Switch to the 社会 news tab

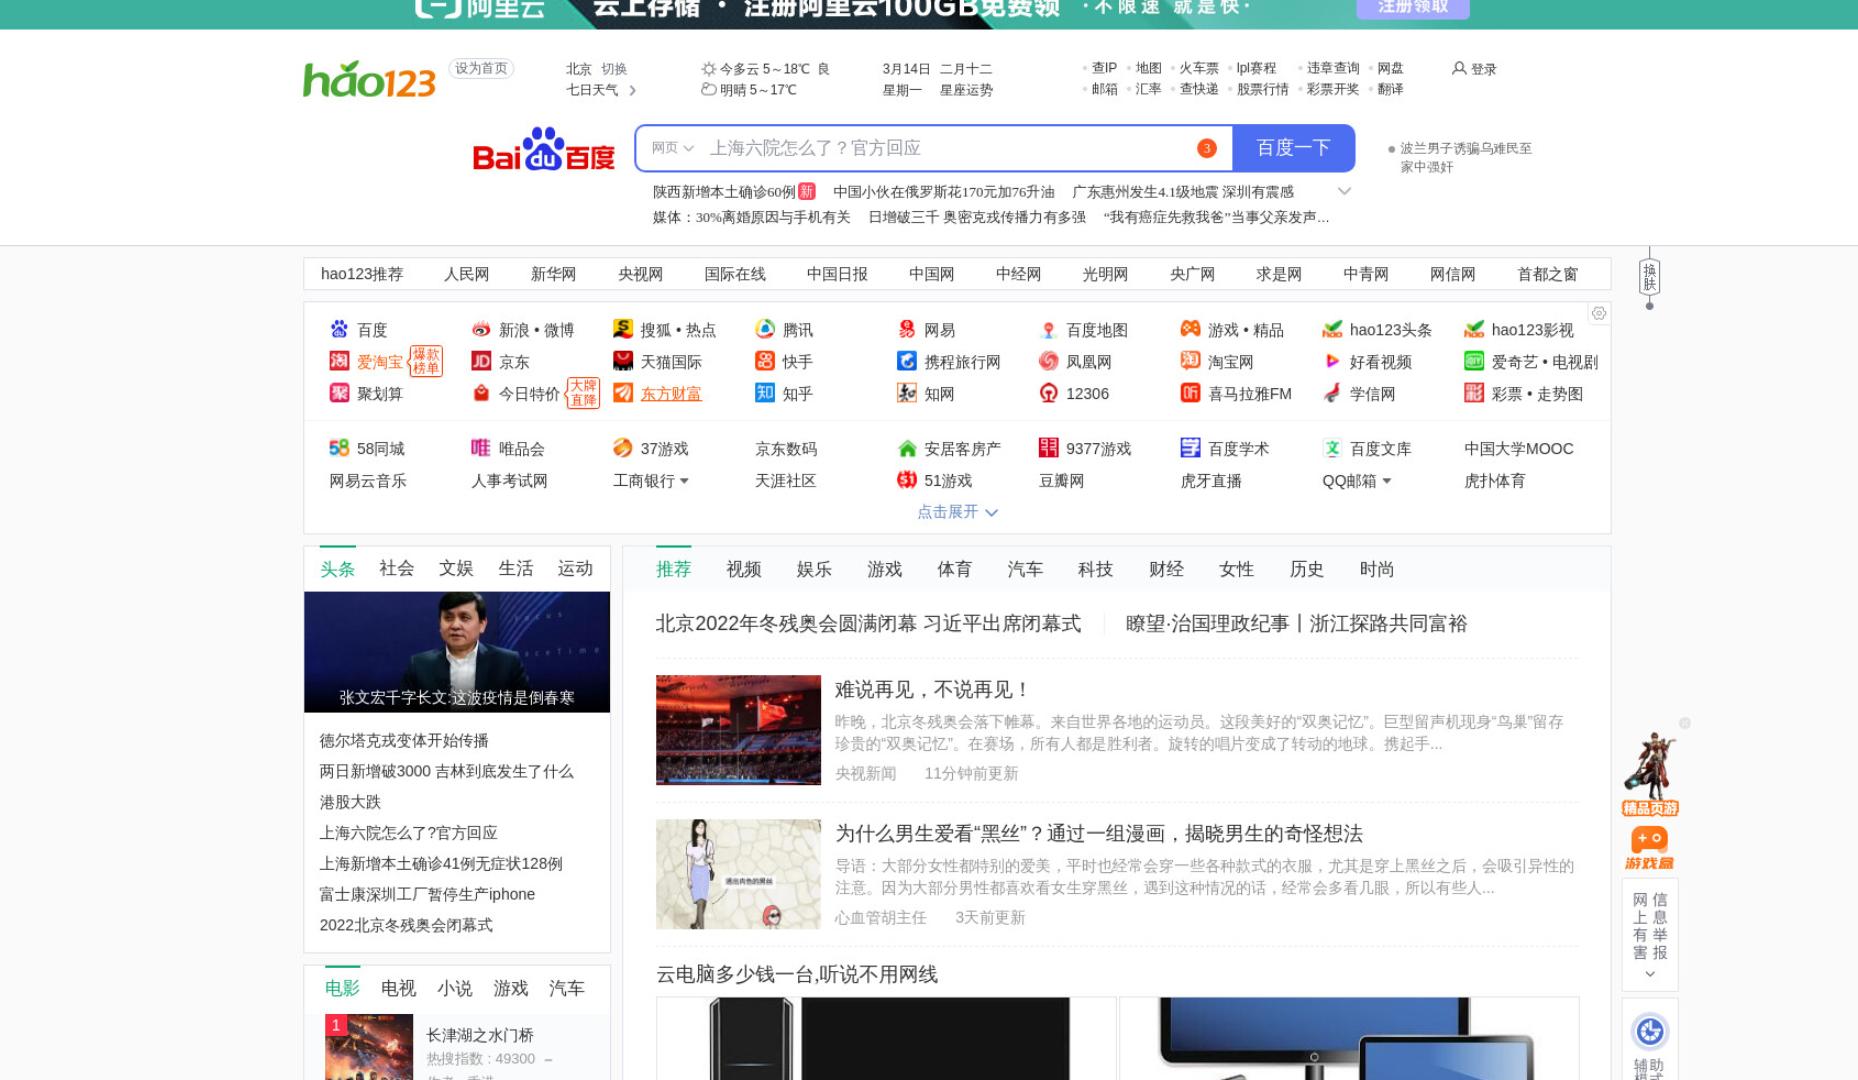(x=396, y=568)
